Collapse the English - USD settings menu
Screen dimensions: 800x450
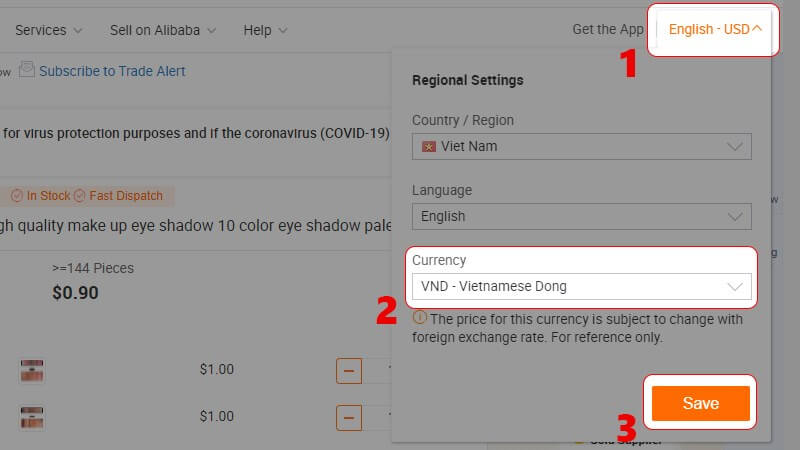point(715,30)
